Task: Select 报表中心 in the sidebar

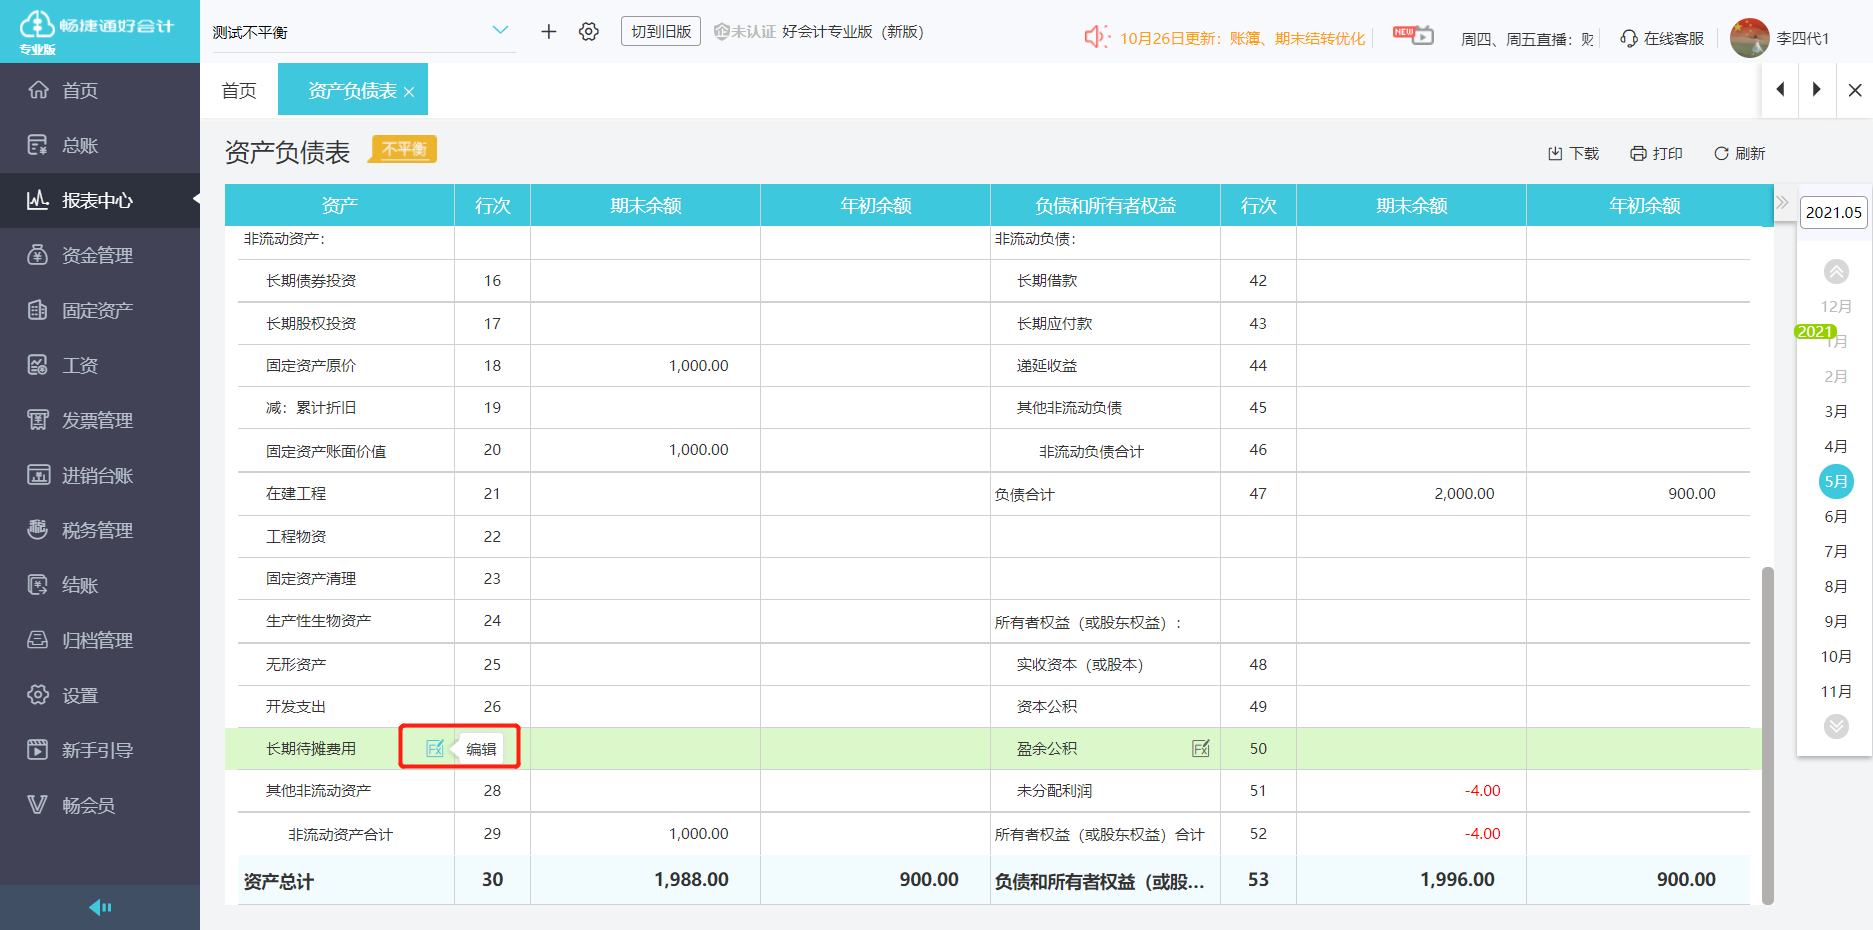Action: click(100, 200)
